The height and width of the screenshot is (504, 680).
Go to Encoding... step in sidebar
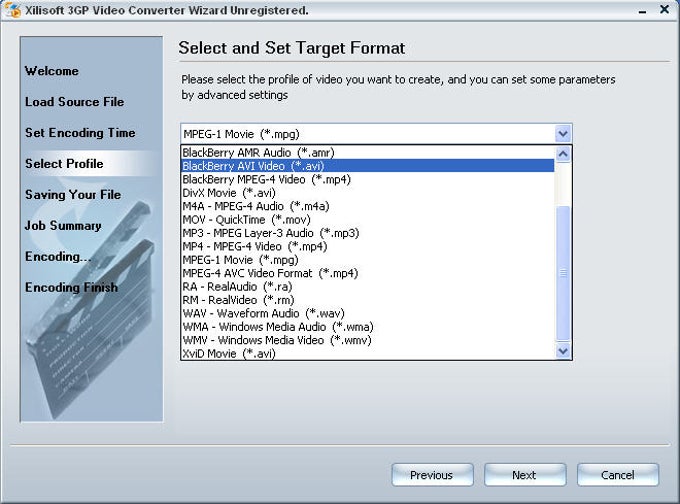[x=58, y=257]
